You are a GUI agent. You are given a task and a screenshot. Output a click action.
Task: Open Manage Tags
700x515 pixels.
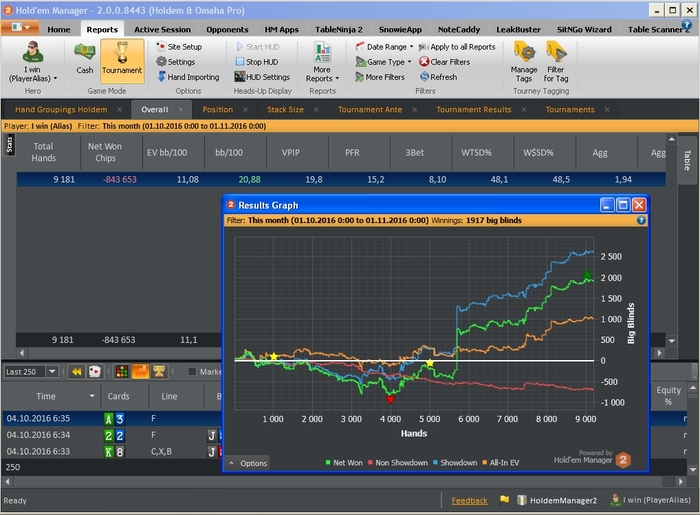[x=524, y=61]
